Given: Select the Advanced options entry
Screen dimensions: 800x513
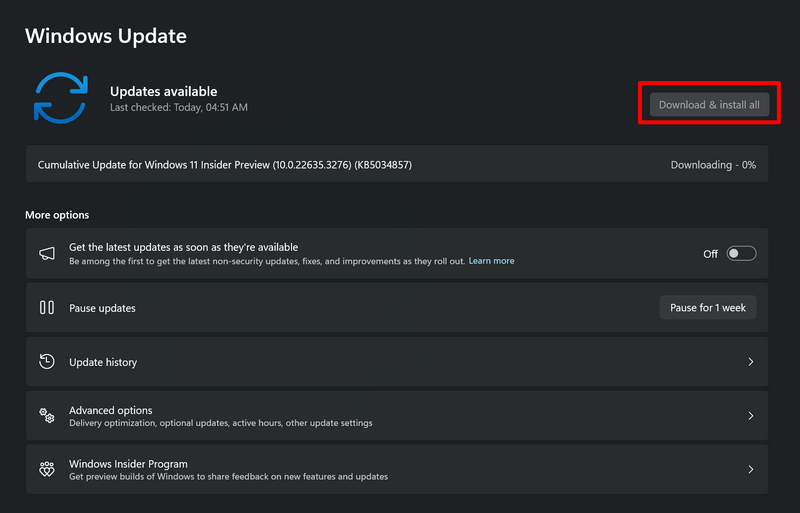Looking at the screenshot, I should pos(111,410).
